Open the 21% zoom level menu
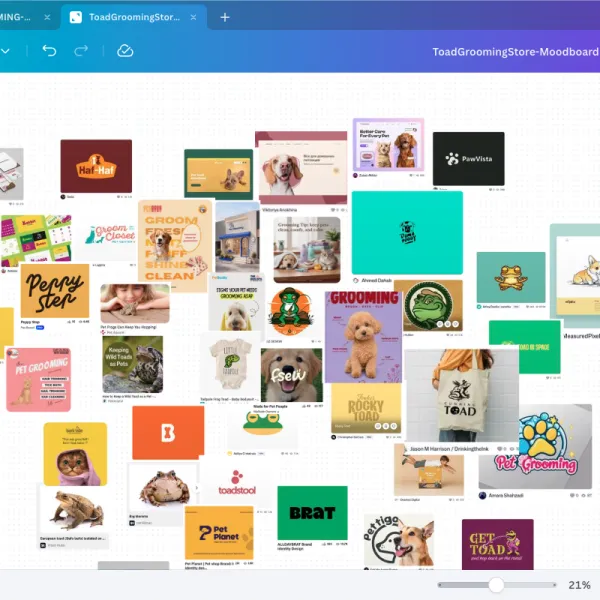 click(x=579, y=585)
